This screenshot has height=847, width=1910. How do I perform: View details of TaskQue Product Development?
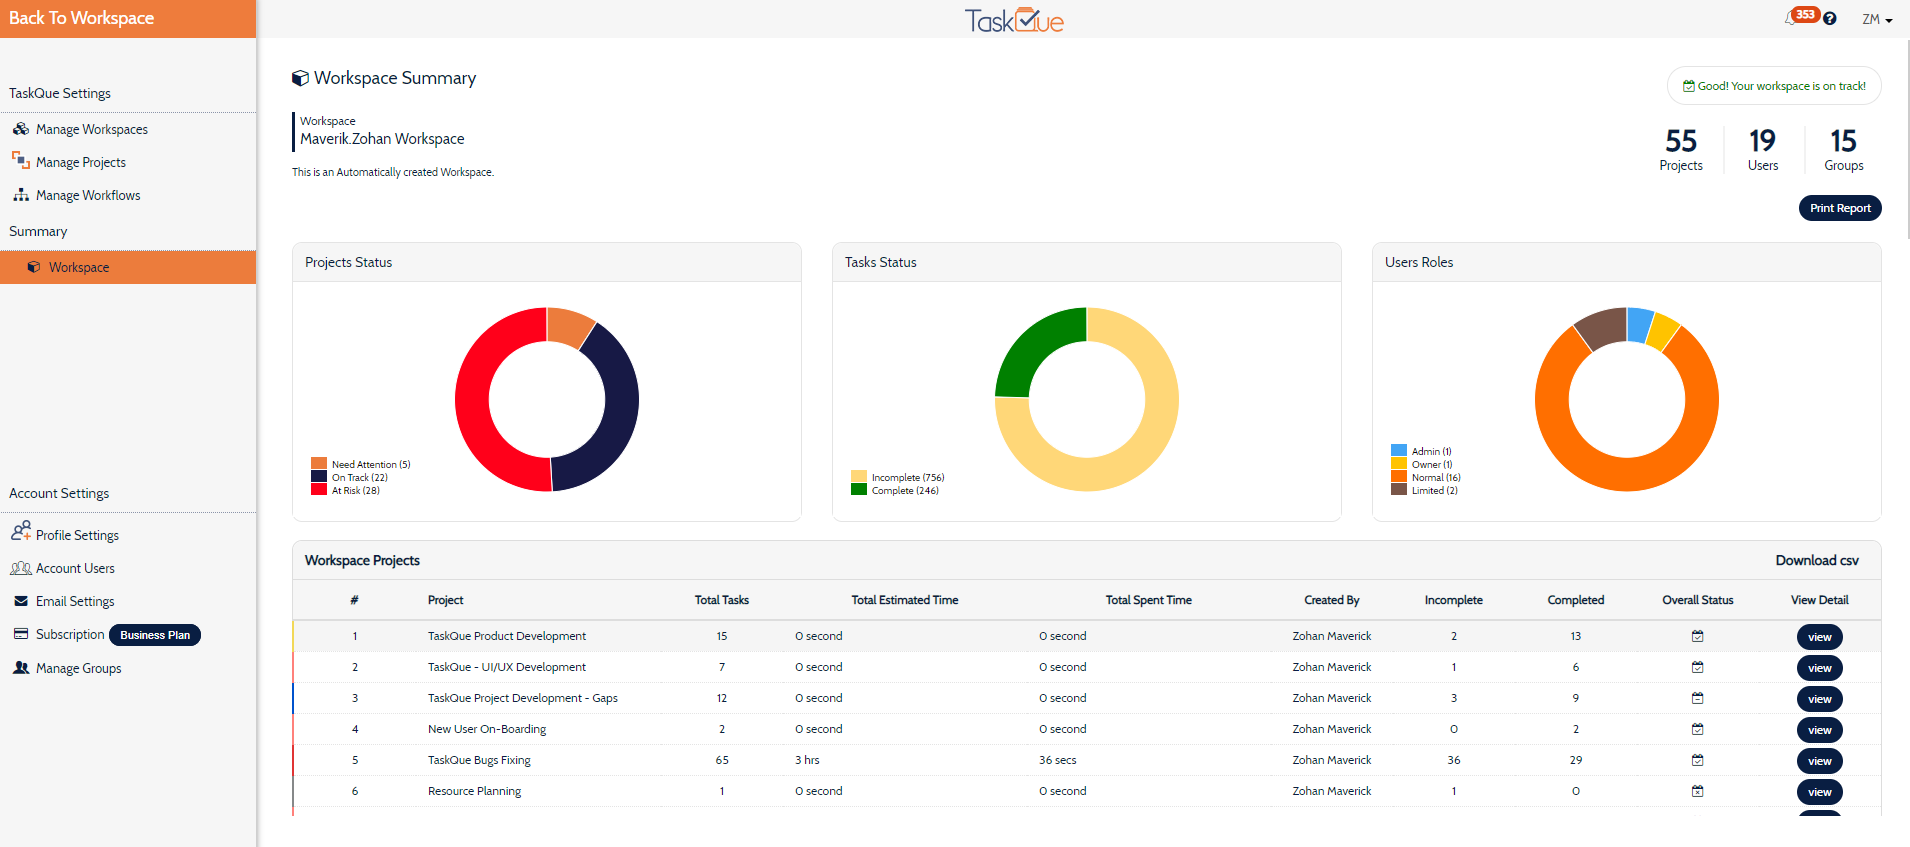(x=1819, y=637)
